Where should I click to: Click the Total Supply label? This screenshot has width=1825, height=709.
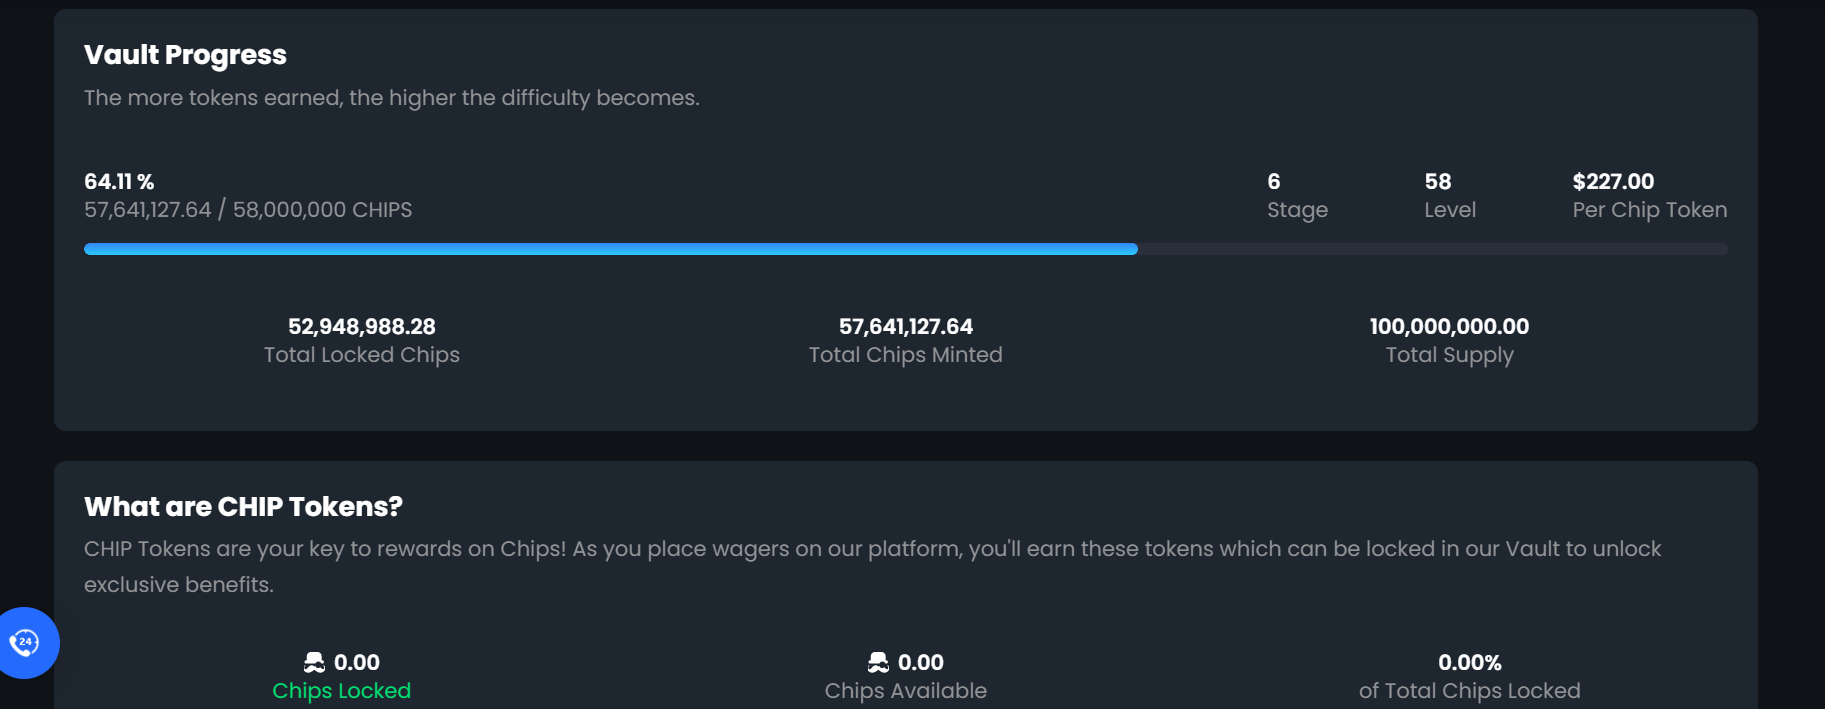tap(1449, 355)
